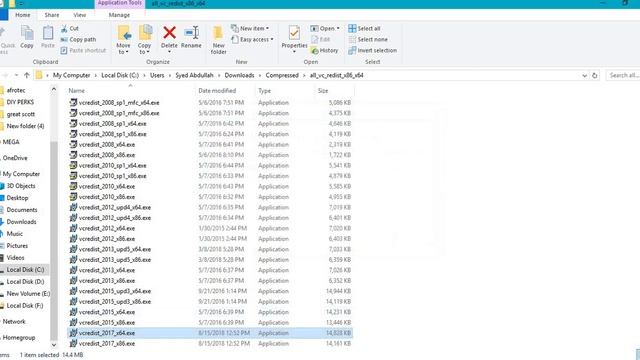Open Network in navigation pane
Screen dimensions: 640x360
(14, 322)
